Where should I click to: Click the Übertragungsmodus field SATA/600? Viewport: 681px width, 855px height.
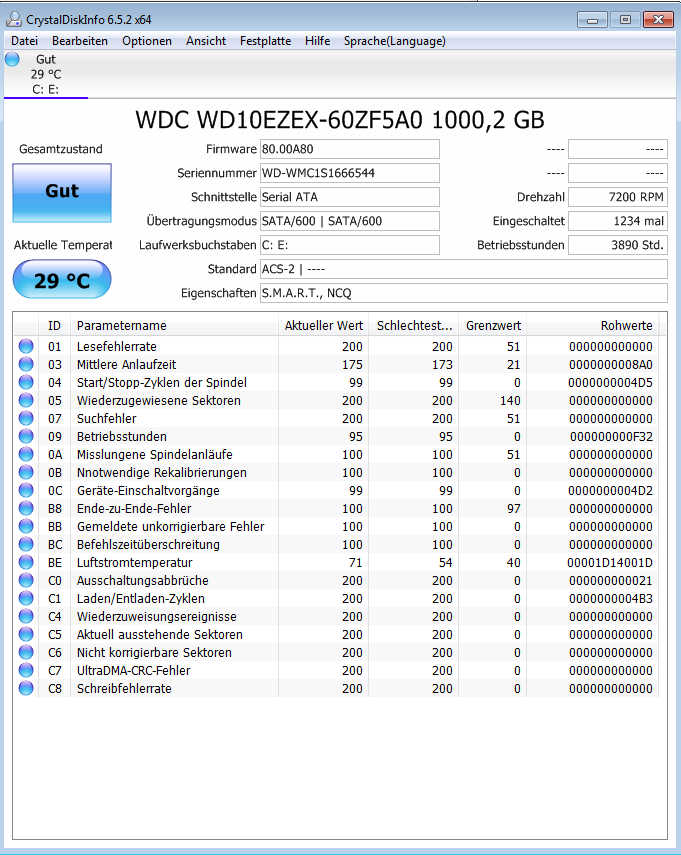click(349, 221)
